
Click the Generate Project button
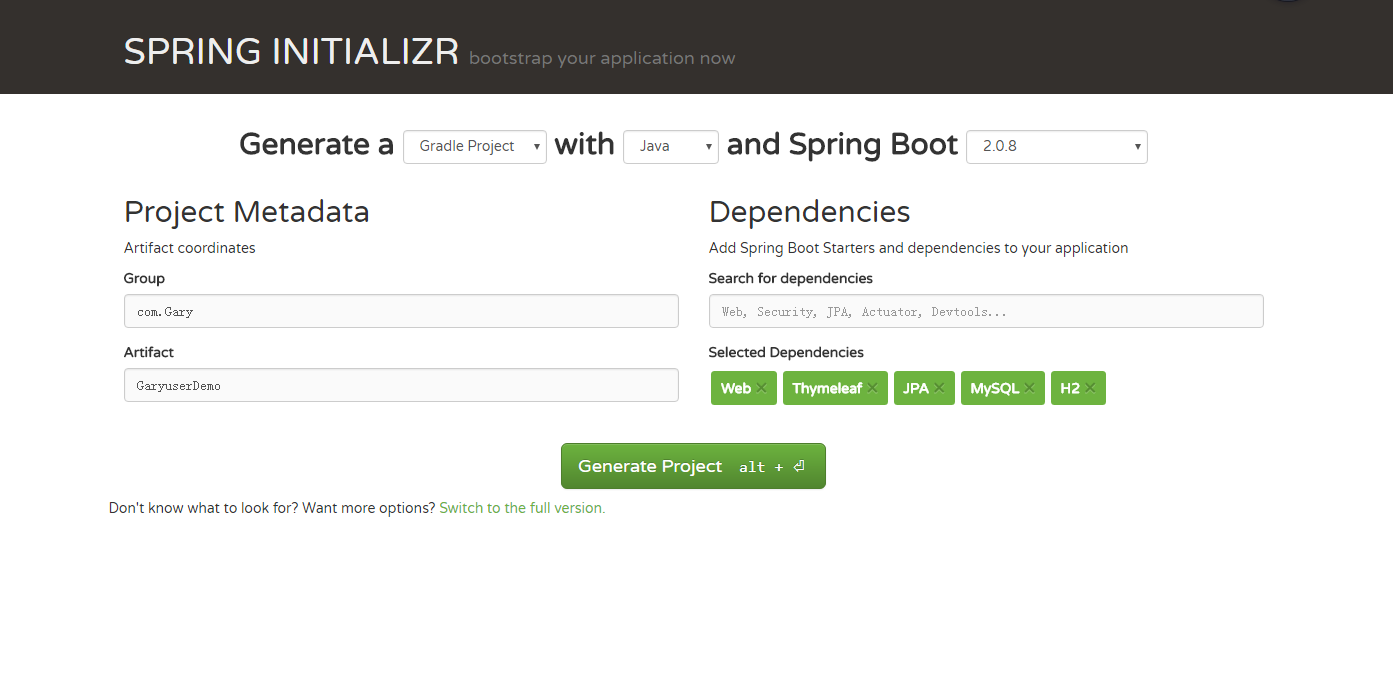(693, 466)
